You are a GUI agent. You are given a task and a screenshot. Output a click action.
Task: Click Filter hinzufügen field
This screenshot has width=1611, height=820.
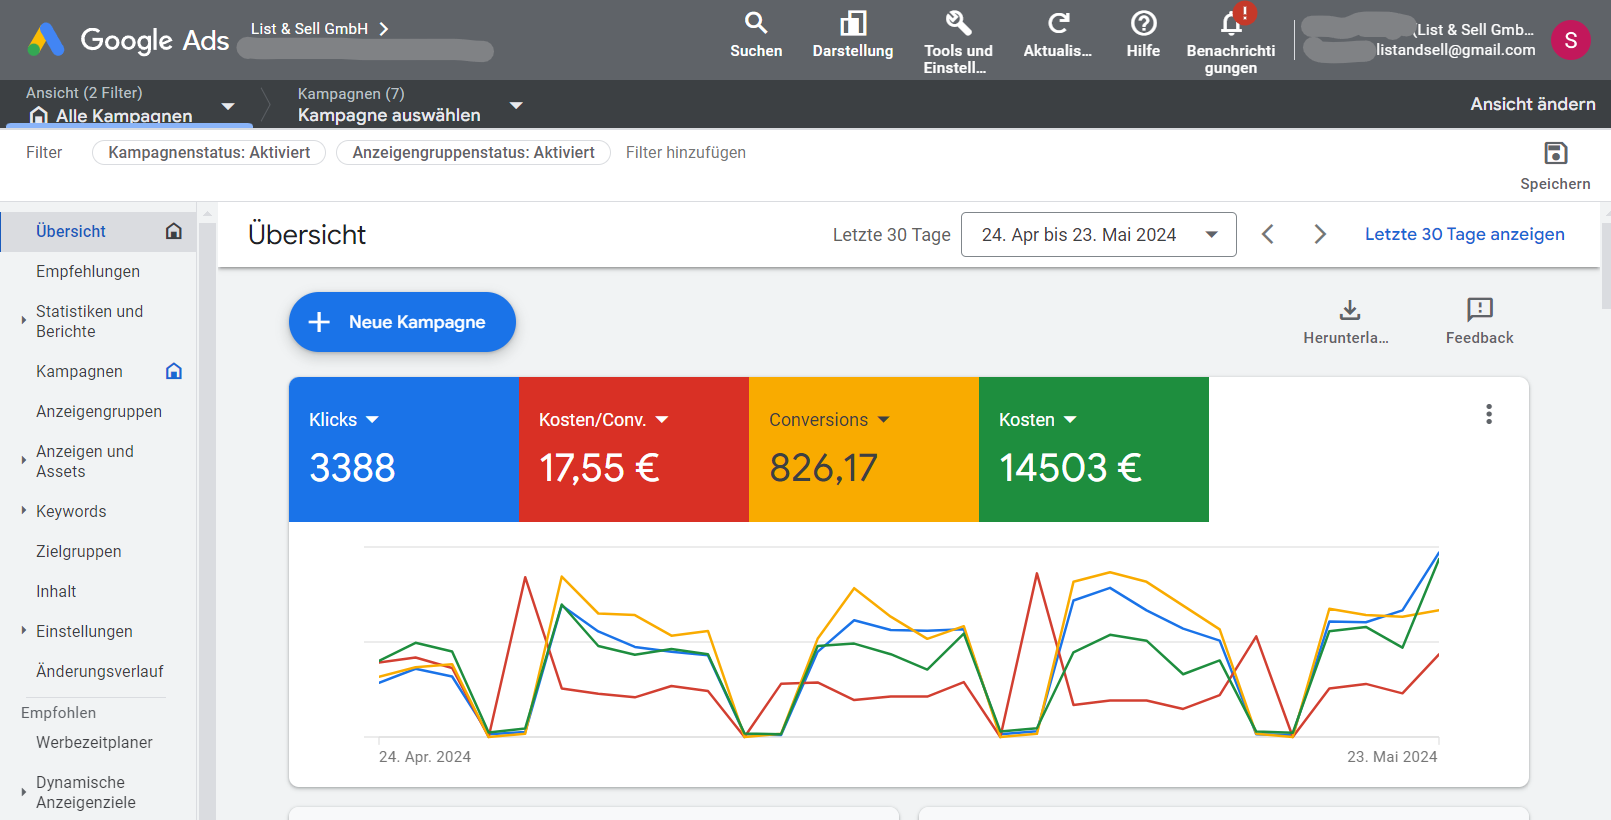point(686,152)
